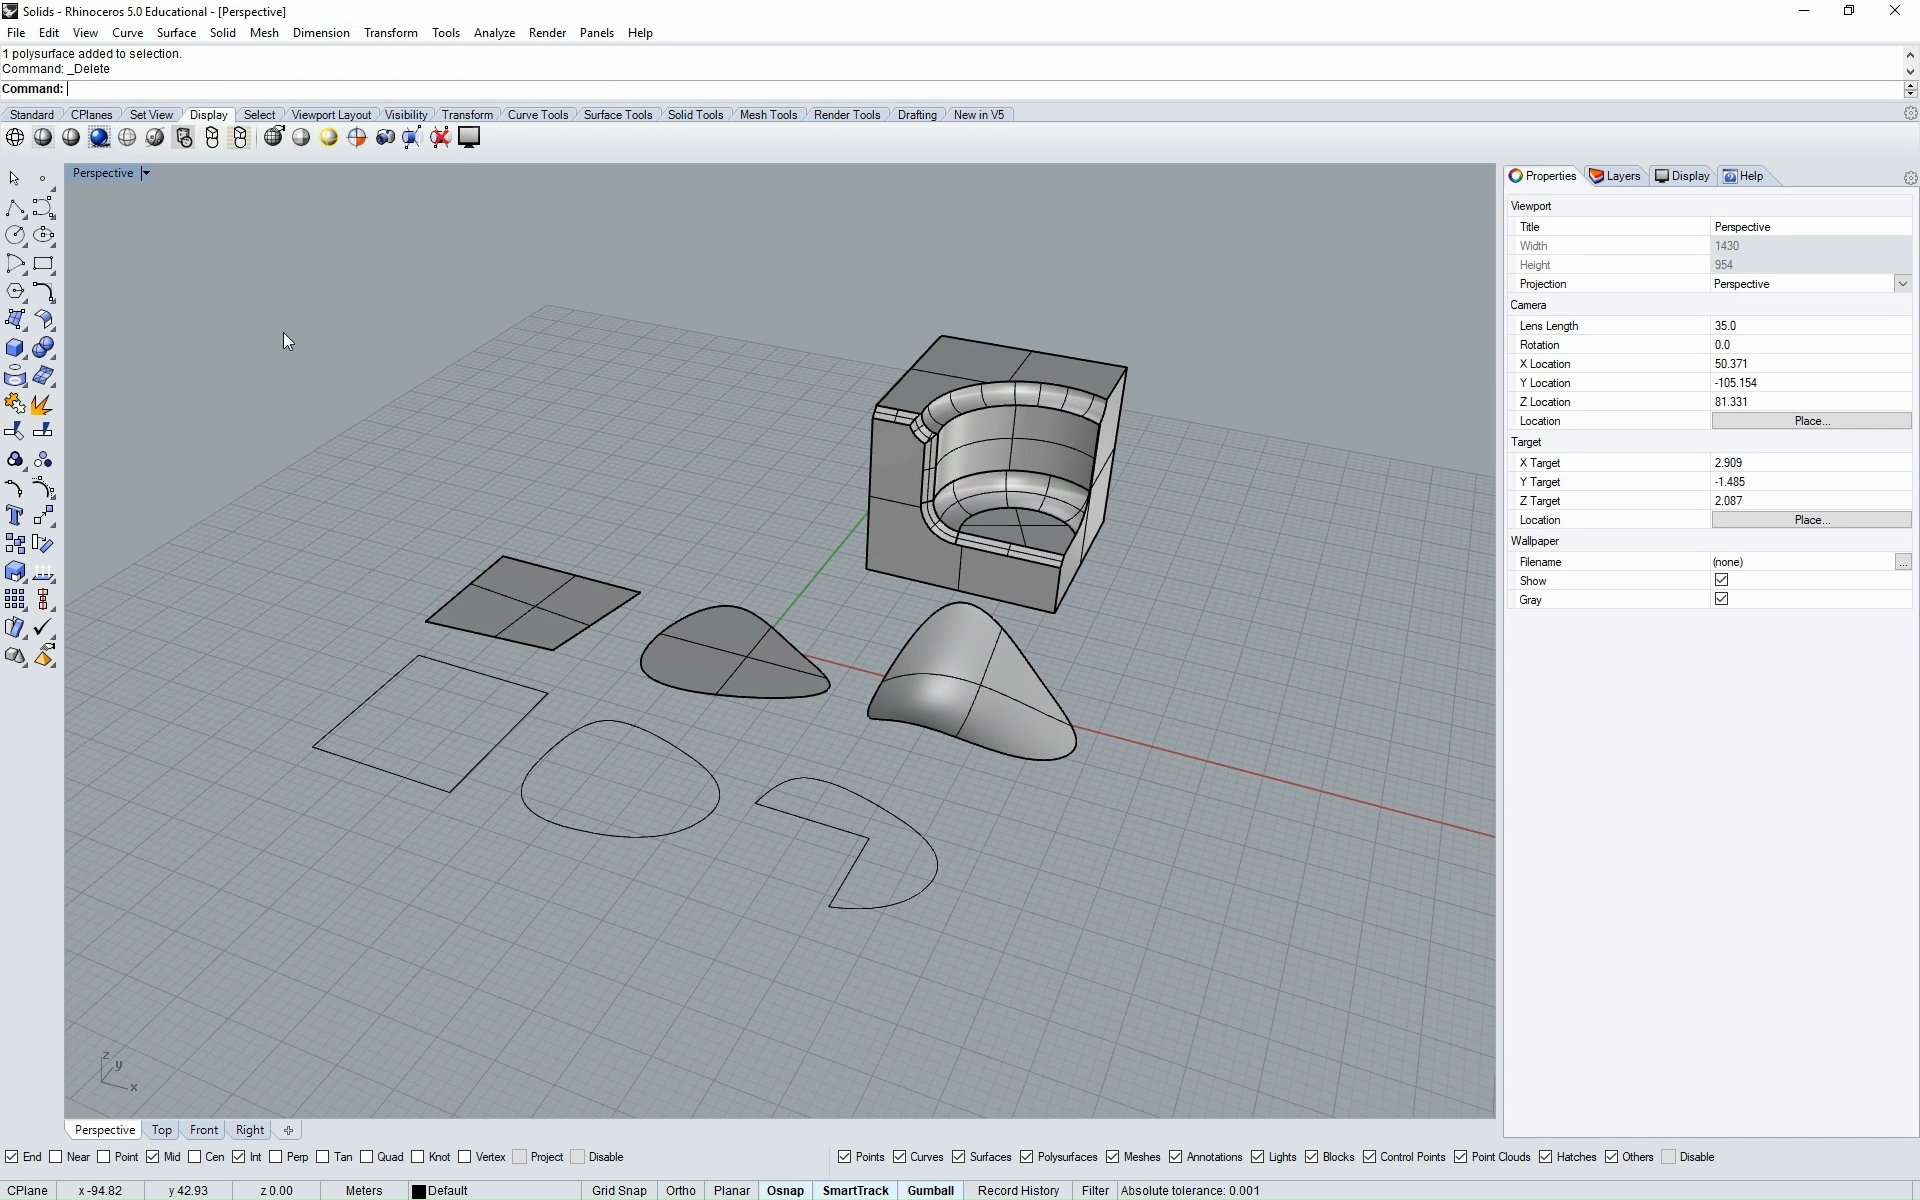
Task: Toggle the Planar constraint mode
Action: [730, 1190]
